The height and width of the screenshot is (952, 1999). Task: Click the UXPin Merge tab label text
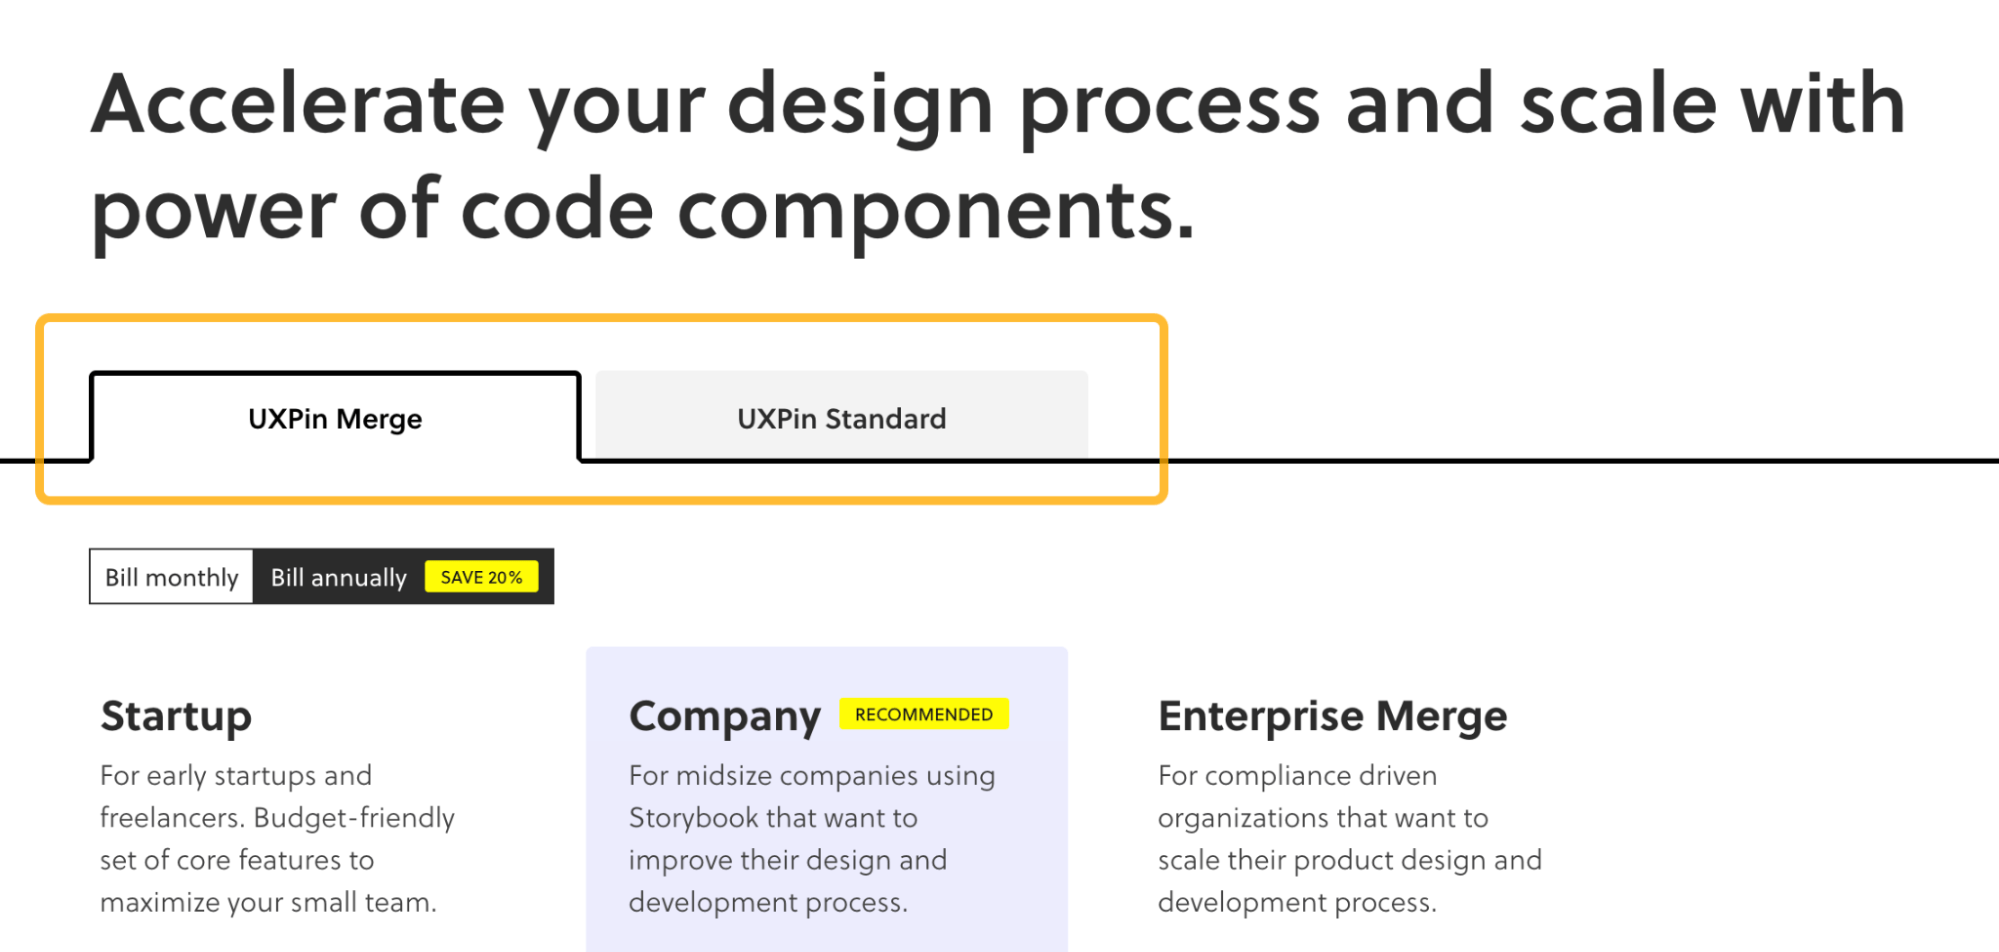point(335,418)
